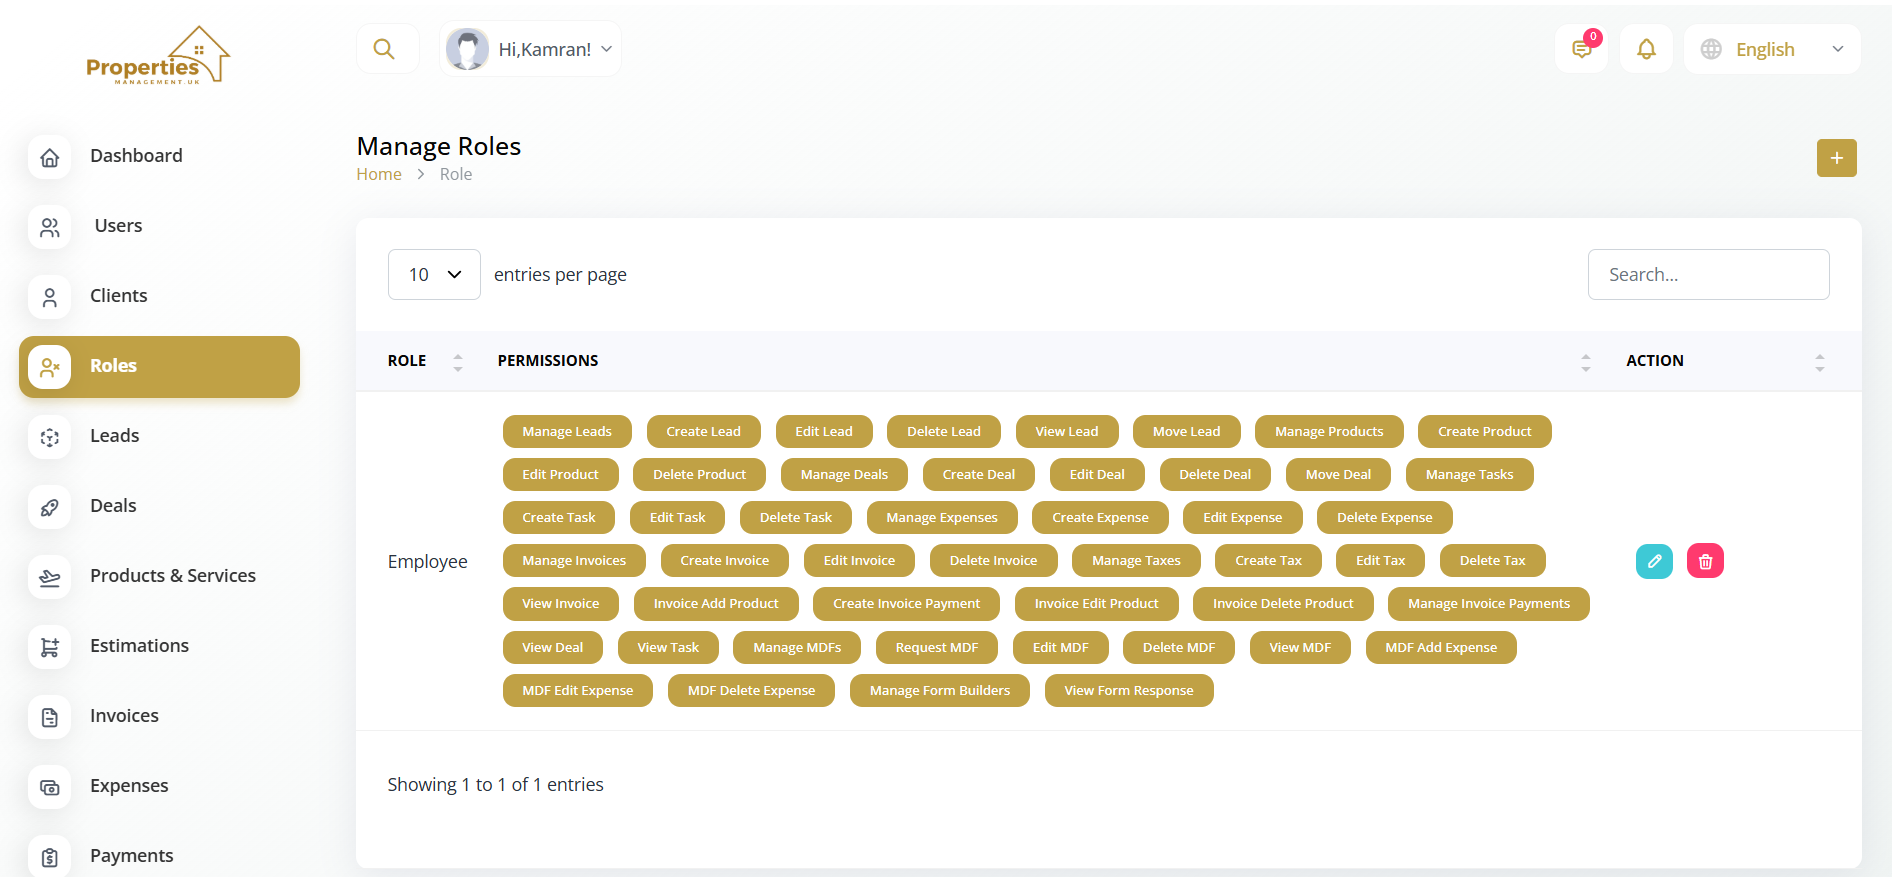Focus the Search input field
The width and height of the screenshot is (1892, 877).
[x=1708, y=274]
